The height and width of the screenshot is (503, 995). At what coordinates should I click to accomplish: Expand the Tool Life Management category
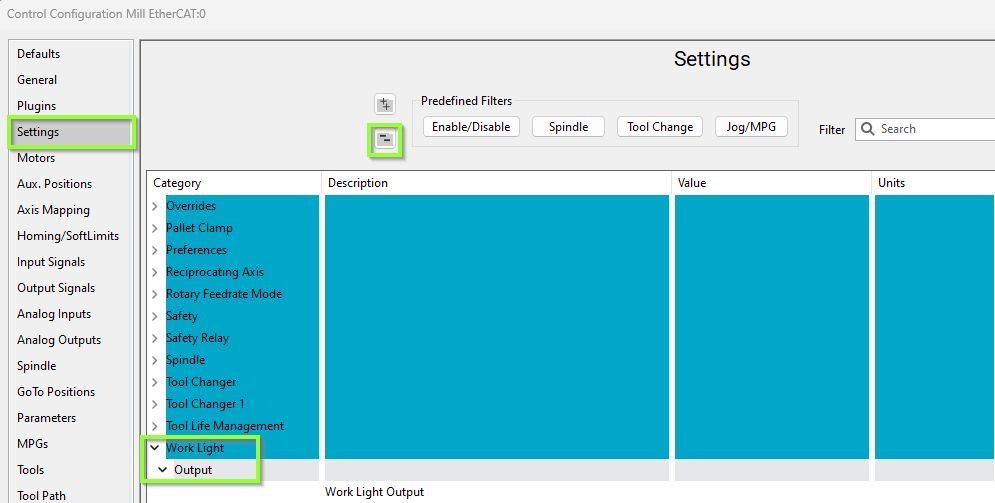pyautogui.click(x=155, y=426)
